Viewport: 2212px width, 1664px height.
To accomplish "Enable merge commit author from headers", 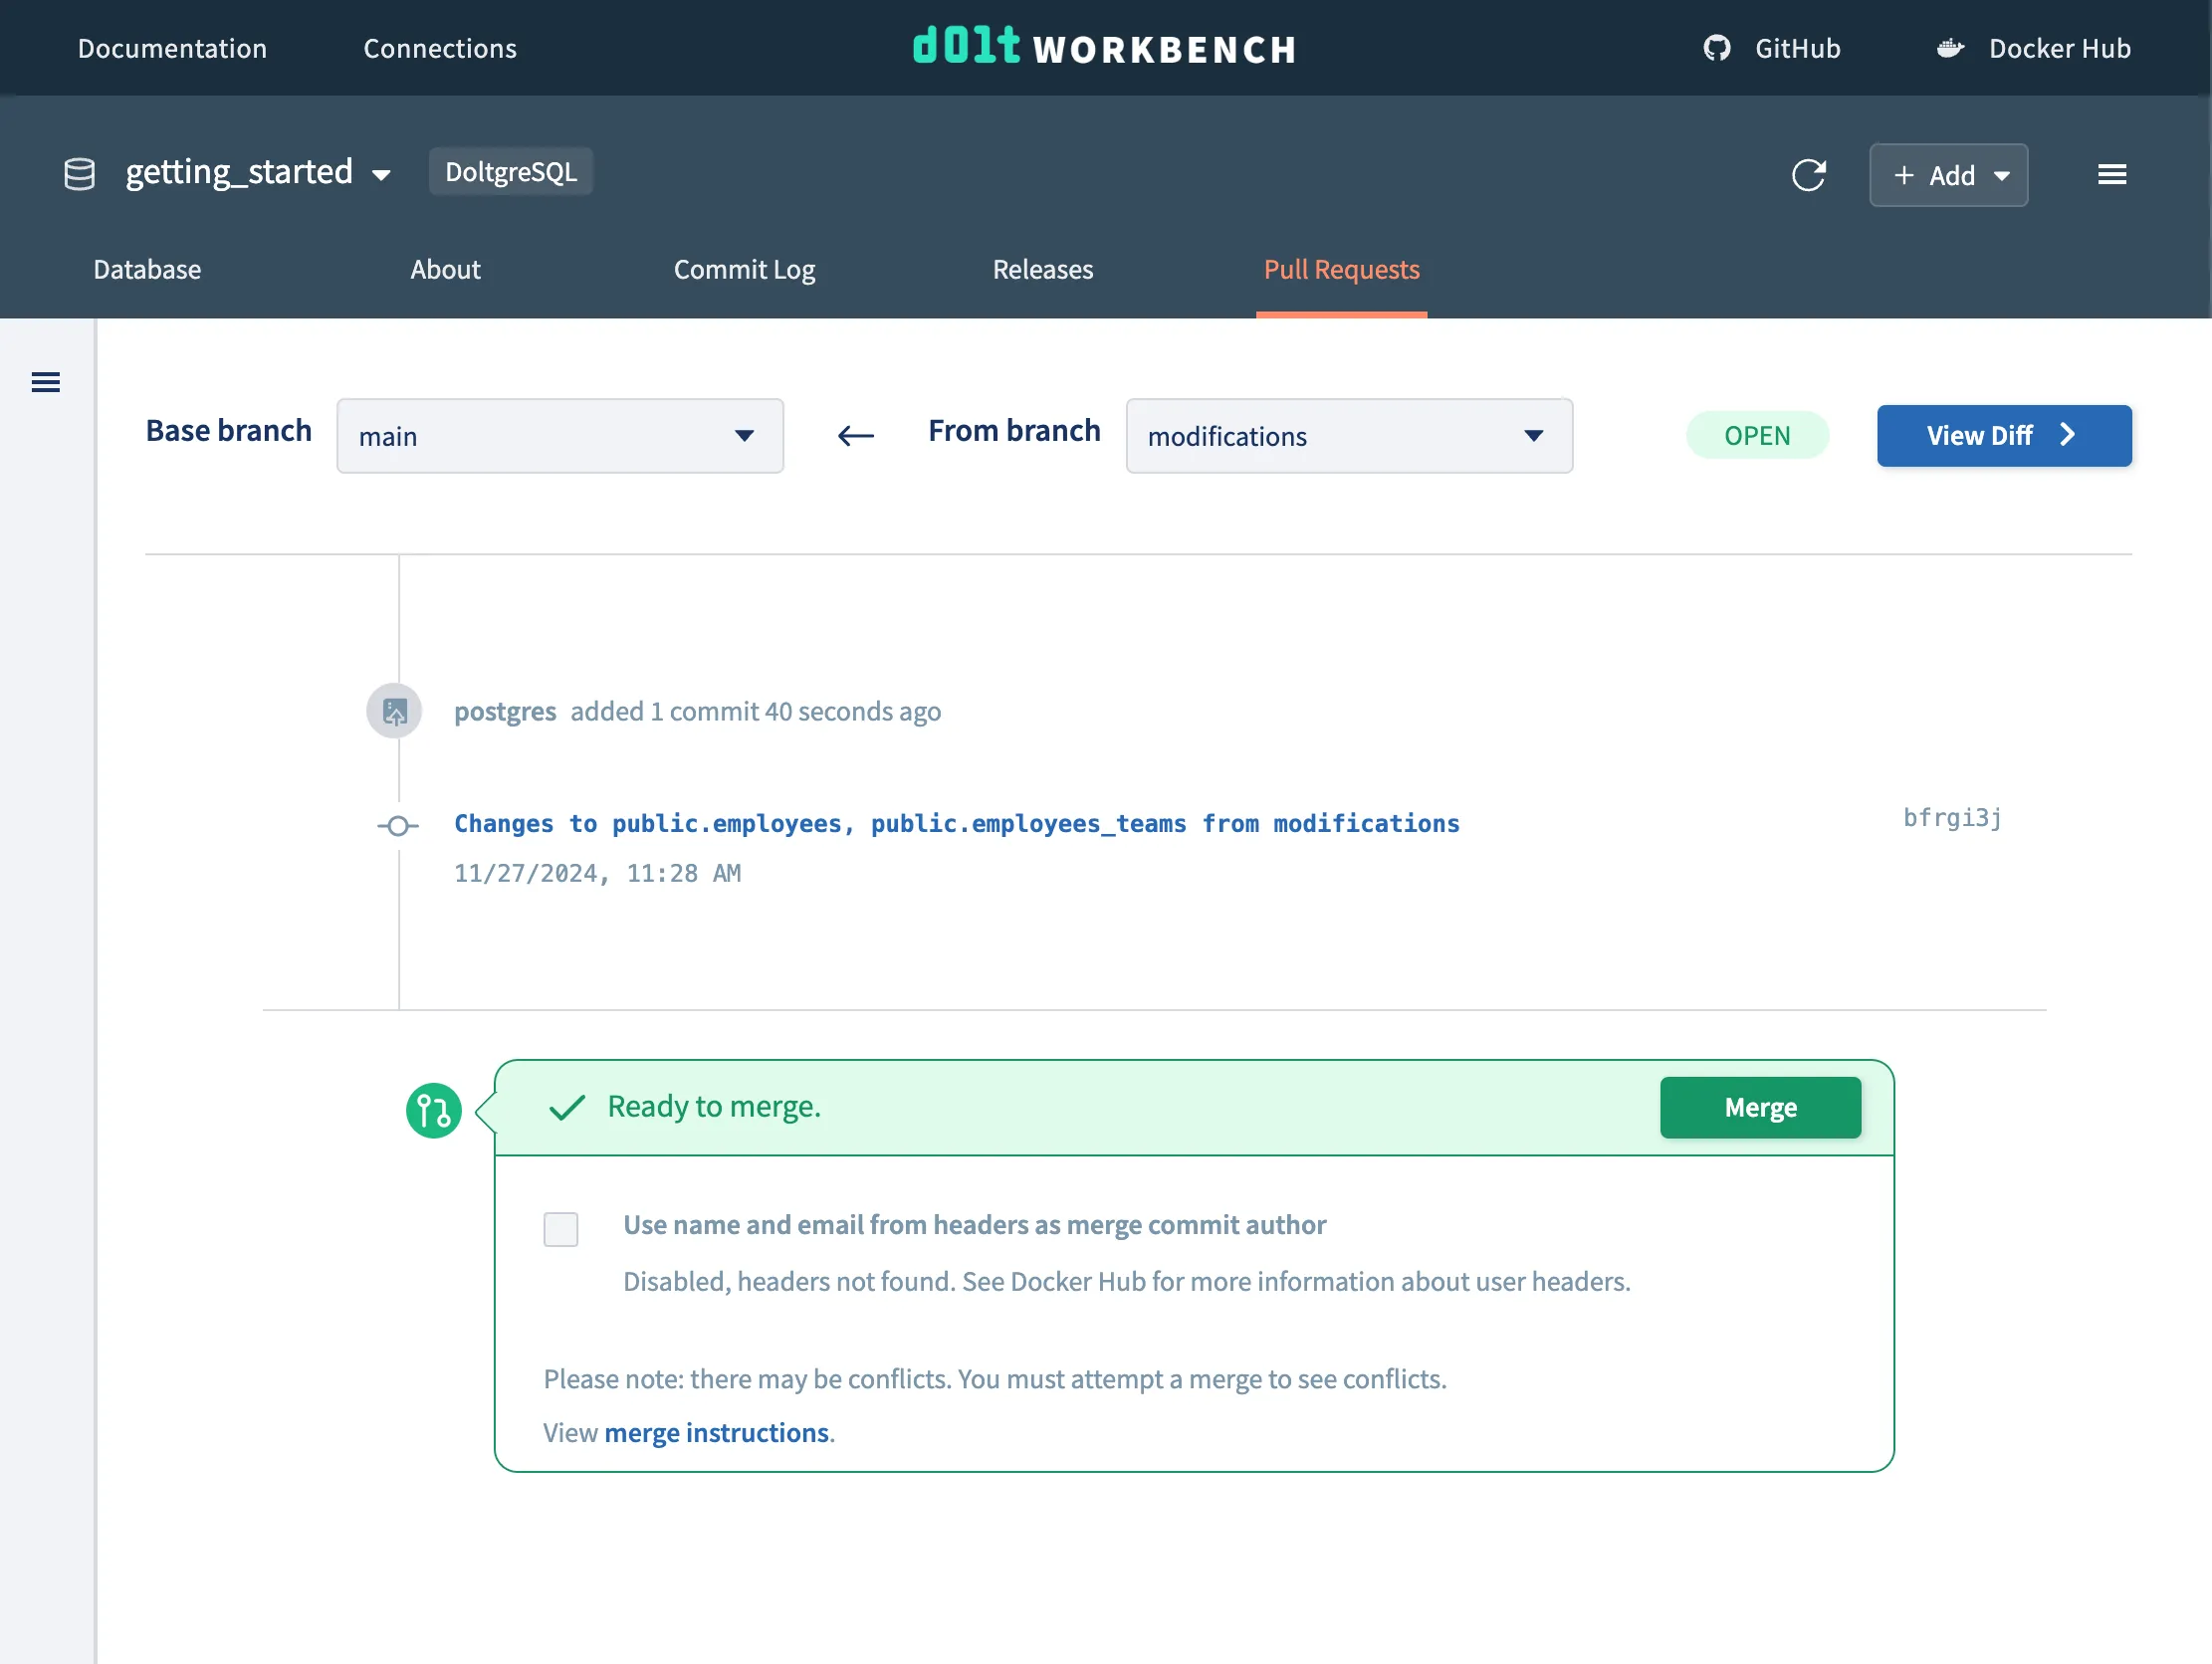I will (561, 1229).
